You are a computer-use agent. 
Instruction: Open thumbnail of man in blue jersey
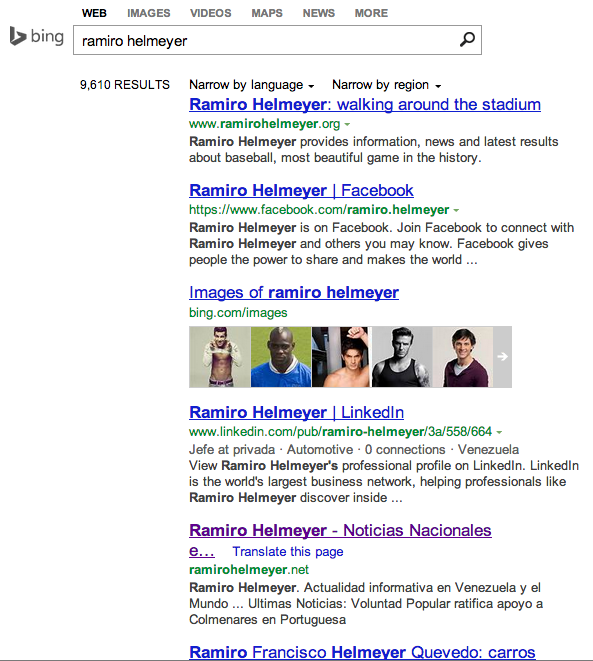pos(281,357)
